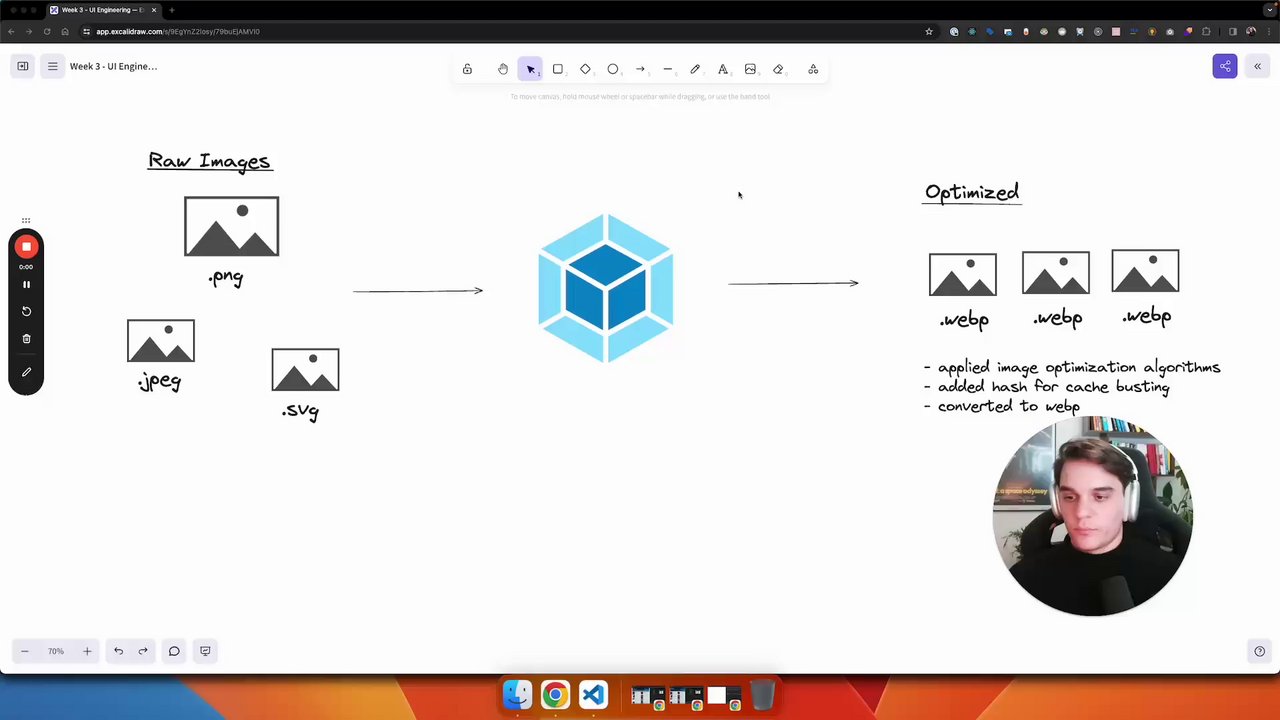Open Google Chrome from the Dock
1280x720 pixels.
(555, 694)
